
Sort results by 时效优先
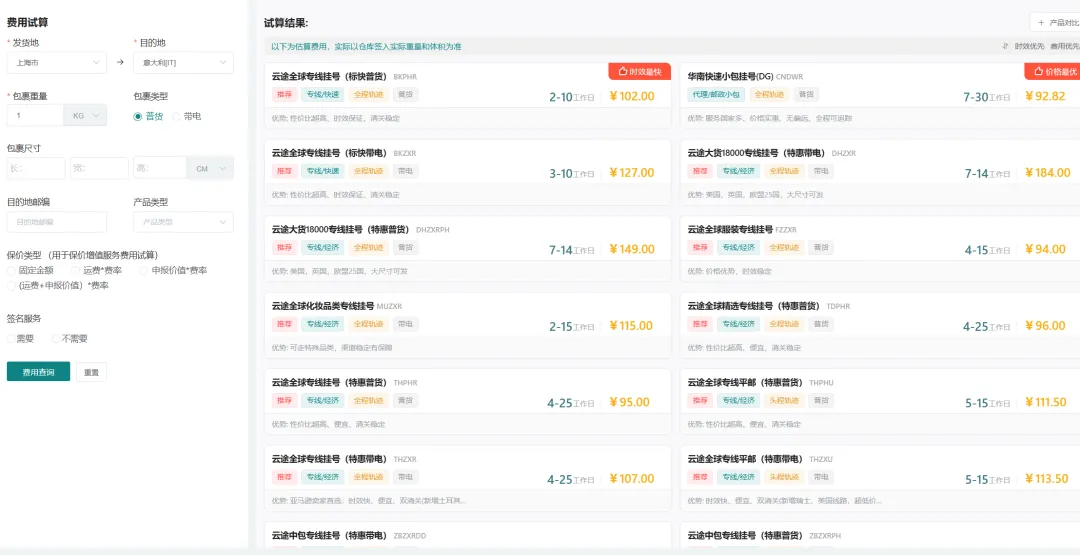[1029, 46]
